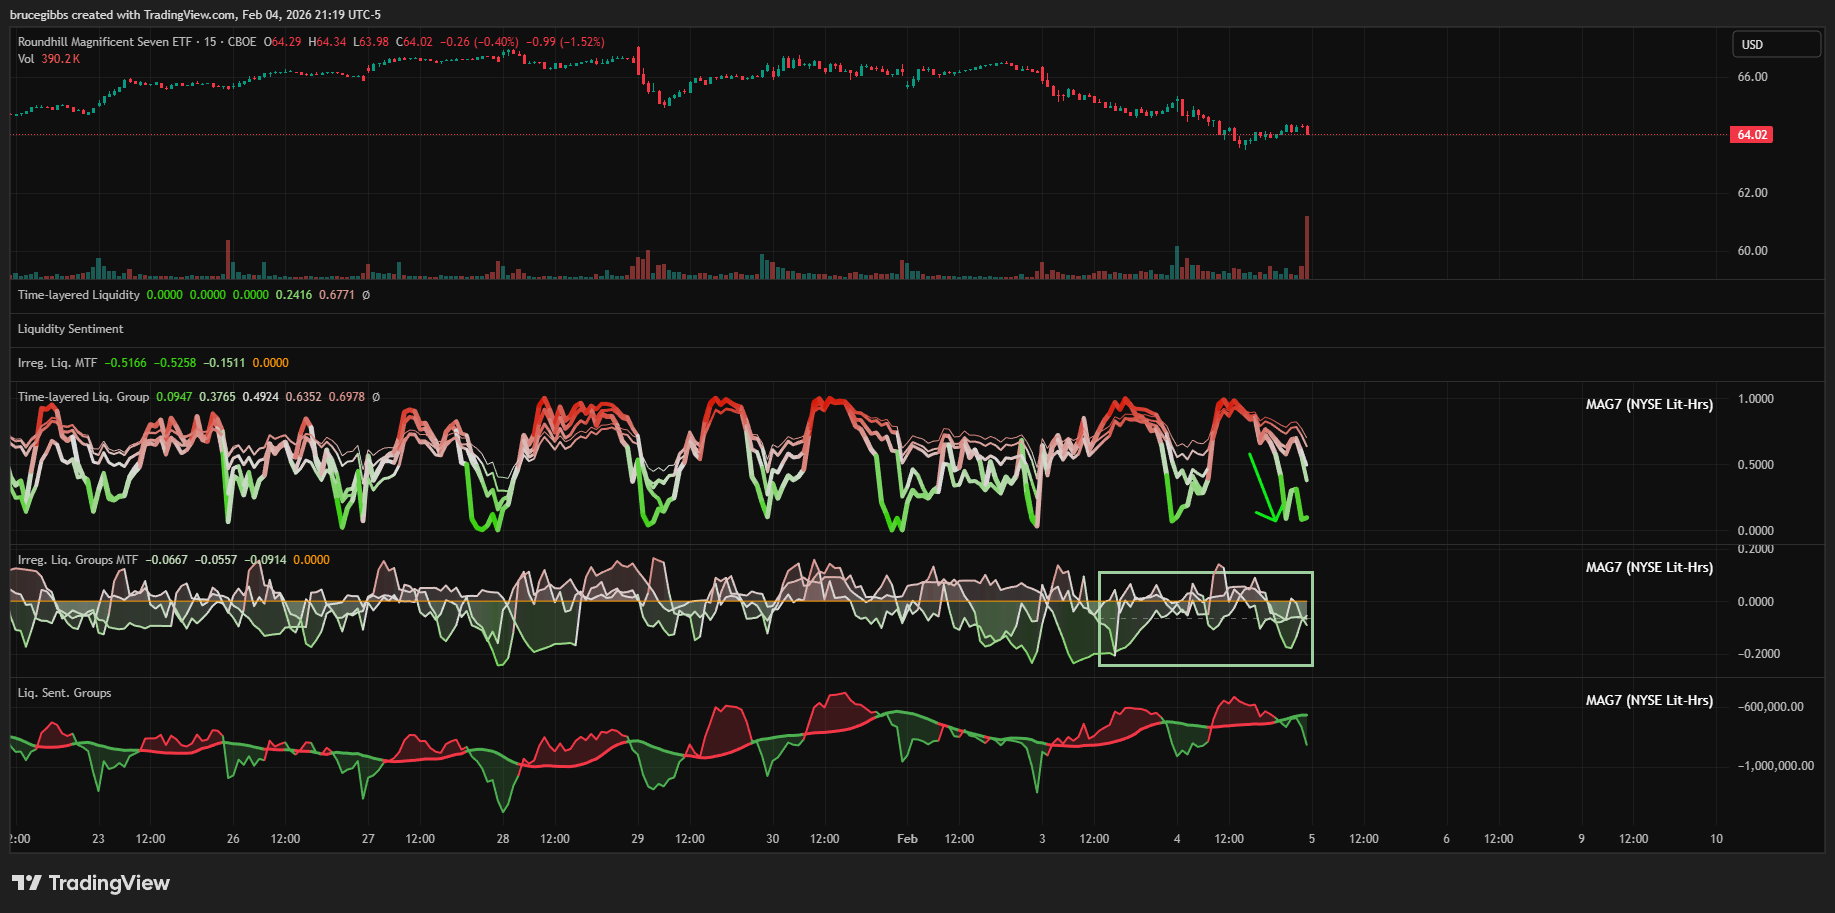Expand the collapsed Time-layered Liquidity pane
Screen dimensions: 1835x913
click(78, 295)
